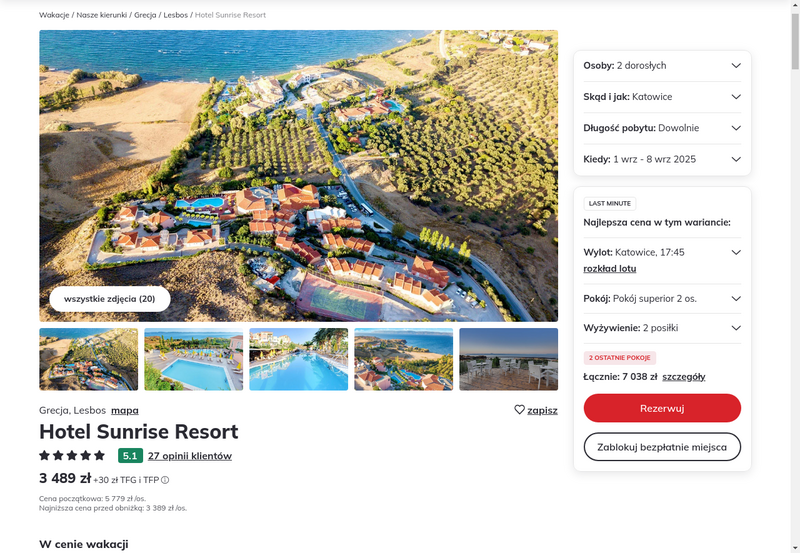Viewport: 800px width, 553px height.
Task: Go to Grecja in the breadcrumb
Action: [145, 15]
